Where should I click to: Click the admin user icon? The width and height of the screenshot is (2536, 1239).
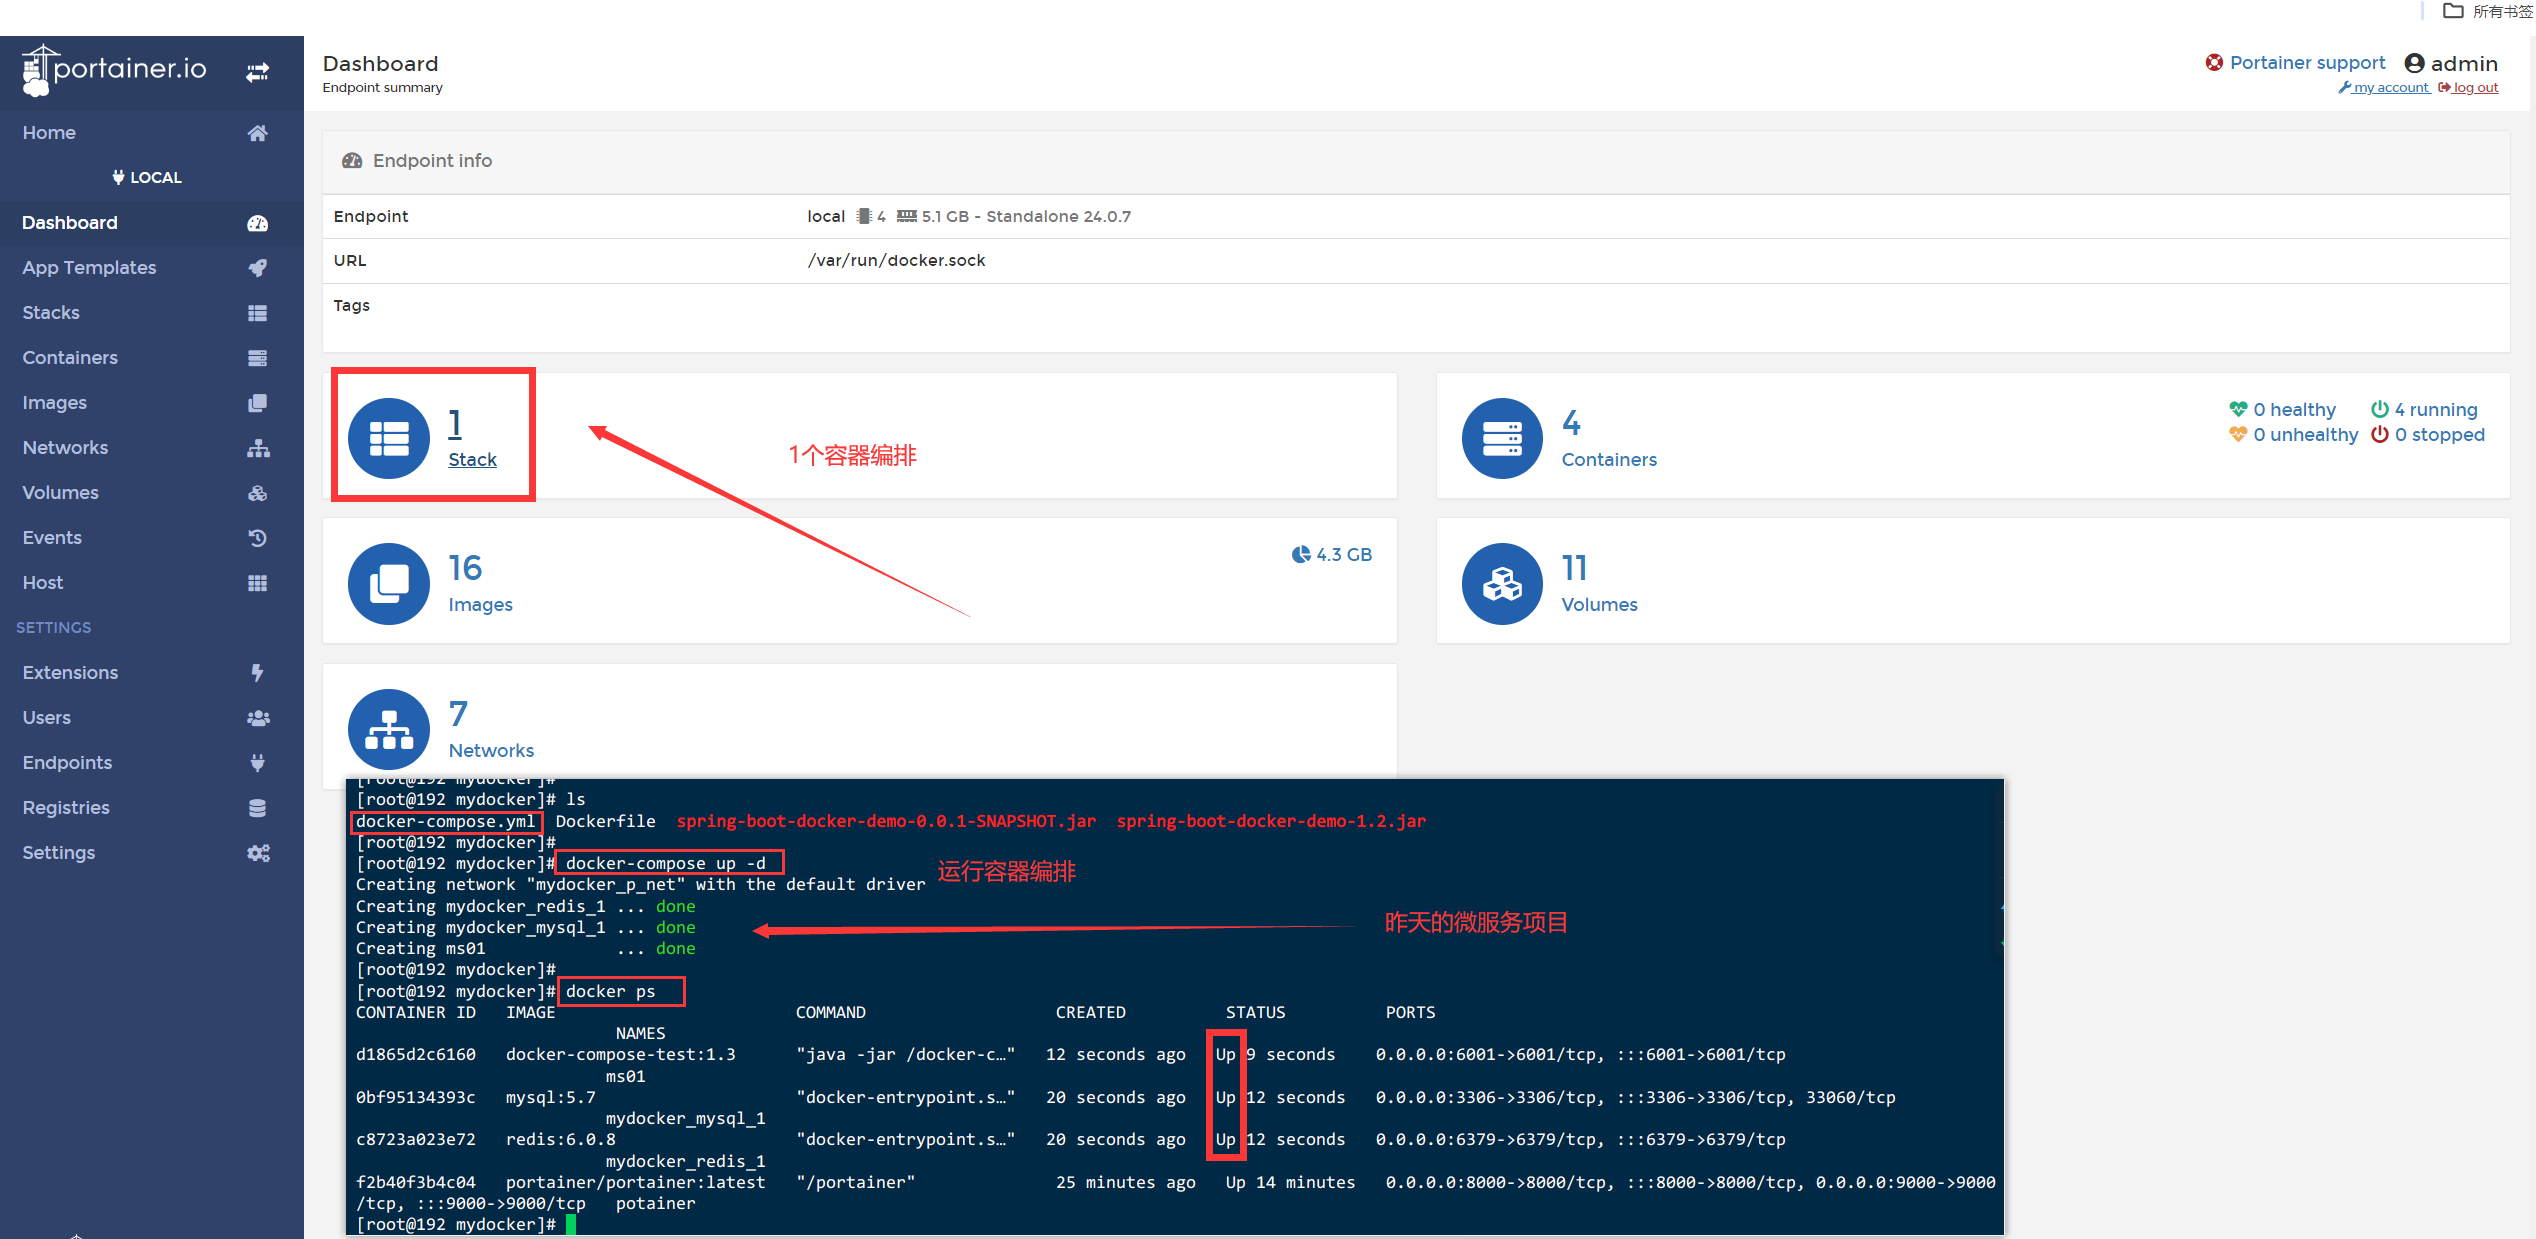click(2415, 63)
